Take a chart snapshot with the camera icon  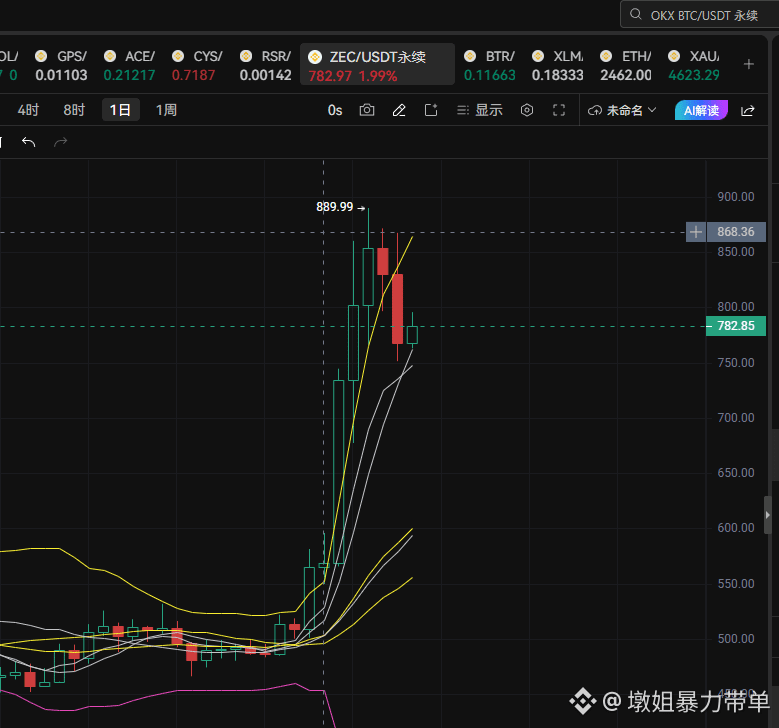click(x=367, y=110)
